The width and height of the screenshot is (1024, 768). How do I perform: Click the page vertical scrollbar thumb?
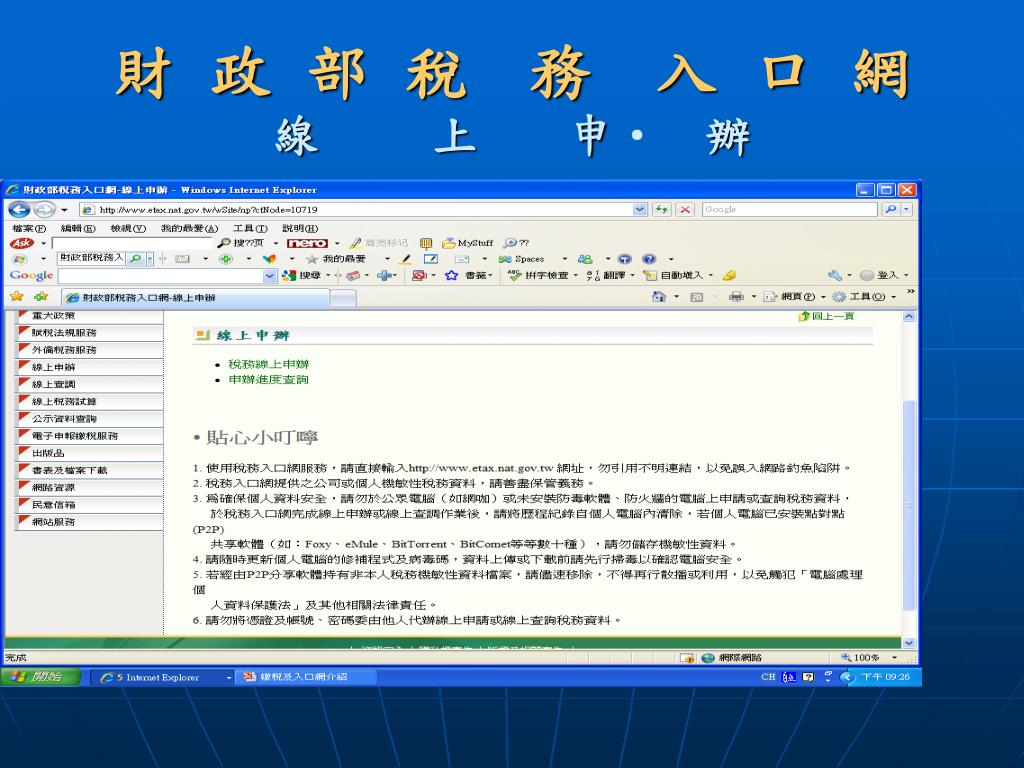pos(908,506)
